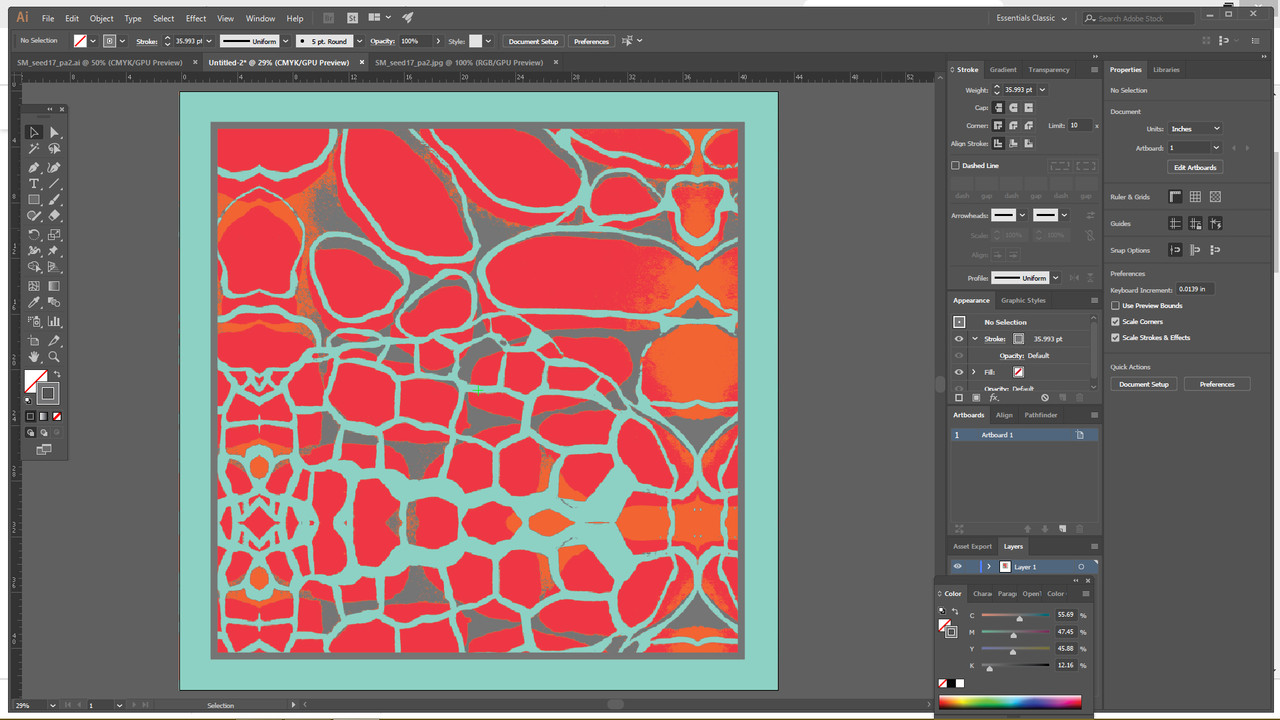The height and width of the screenshot is (720, 1280).
Task: Pick a color from the spectrum bar
Action: pyautogui.click(x=1010, y=702)
